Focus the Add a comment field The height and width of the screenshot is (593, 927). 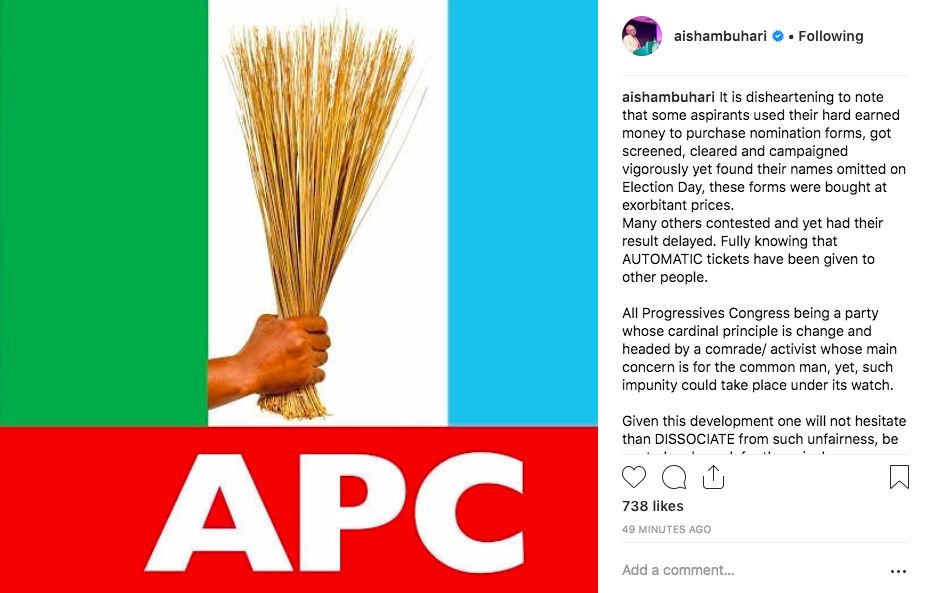[x=751, y=571]
